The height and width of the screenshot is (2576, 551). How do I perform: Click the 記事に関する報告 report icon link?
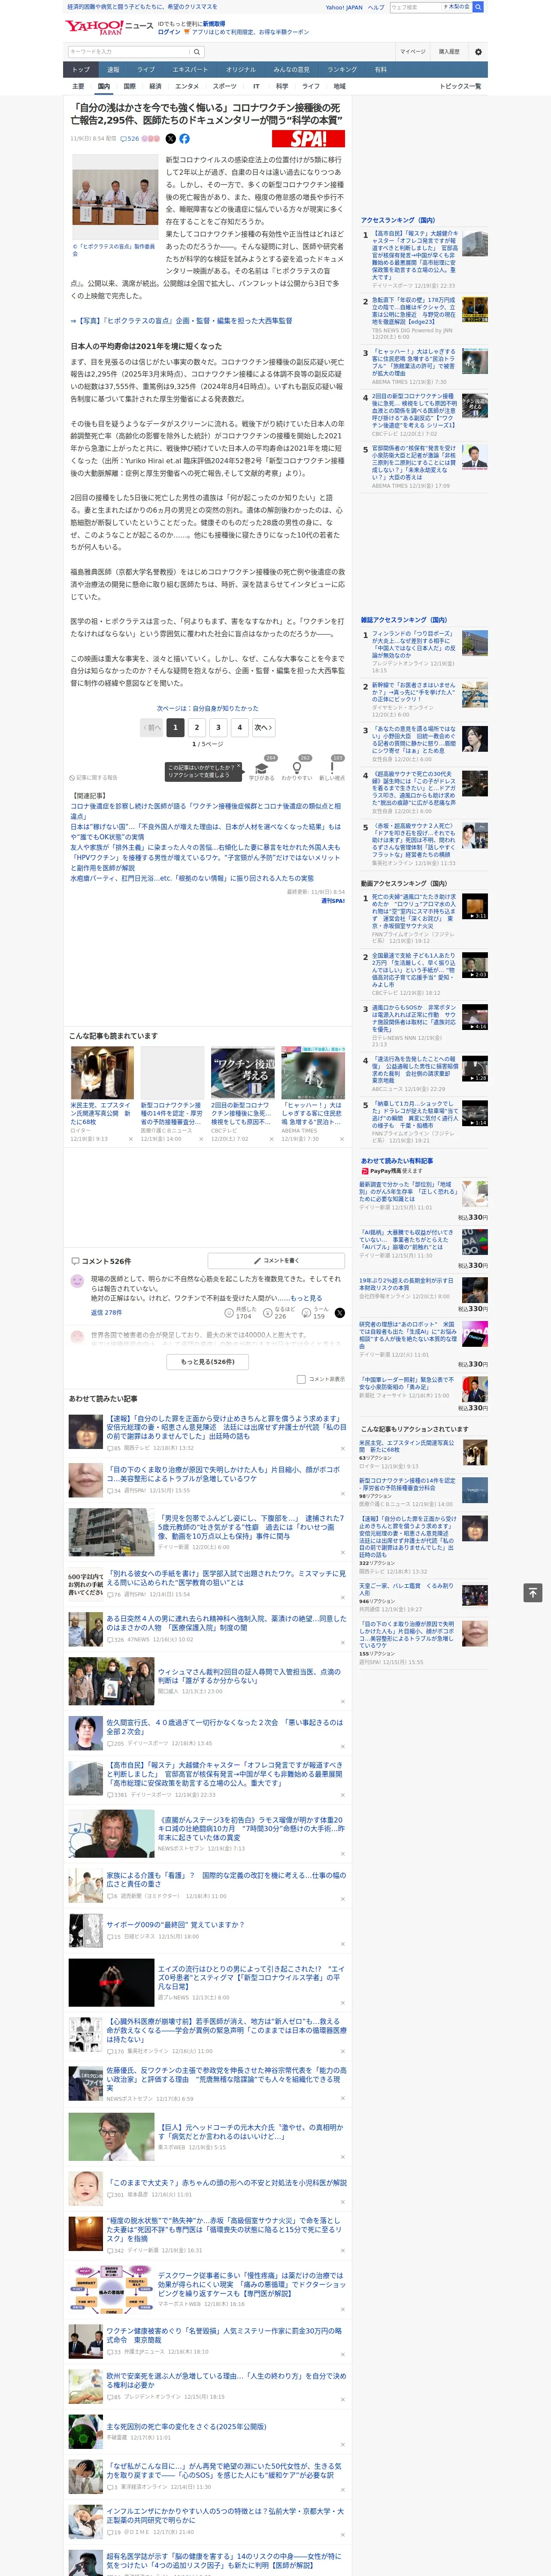tap(93, 777)
